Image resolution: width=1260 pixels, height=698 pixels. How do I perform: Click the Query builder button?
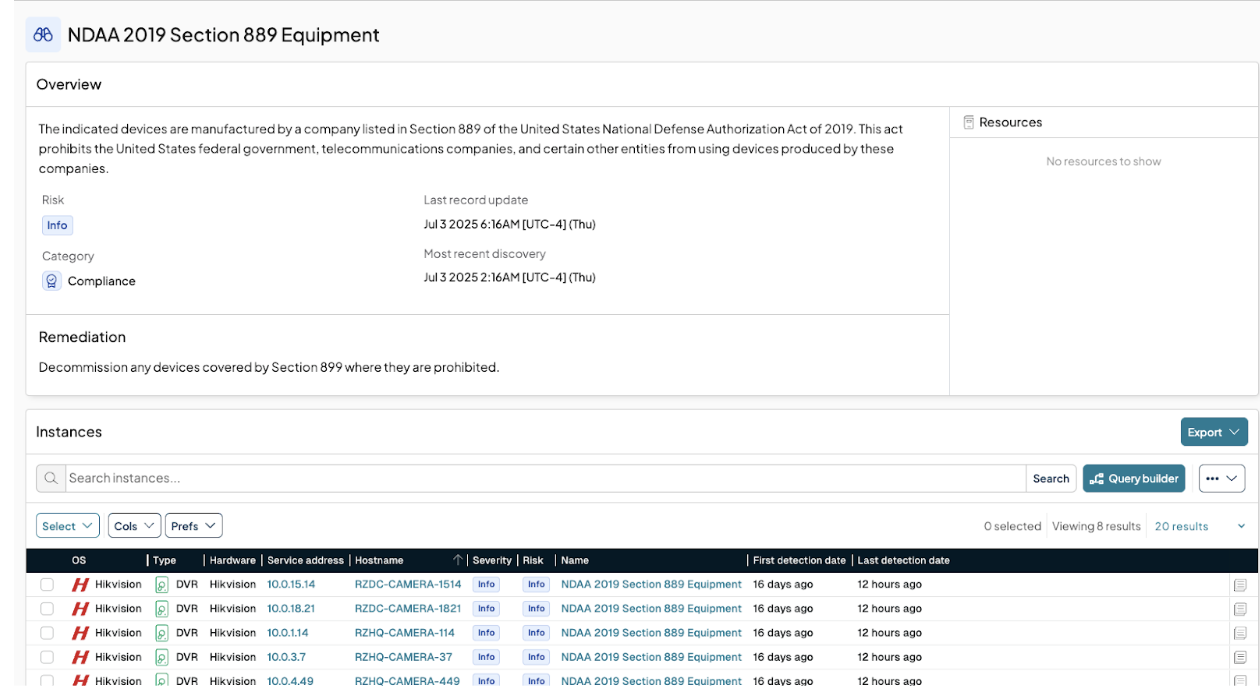point(1133,479)
